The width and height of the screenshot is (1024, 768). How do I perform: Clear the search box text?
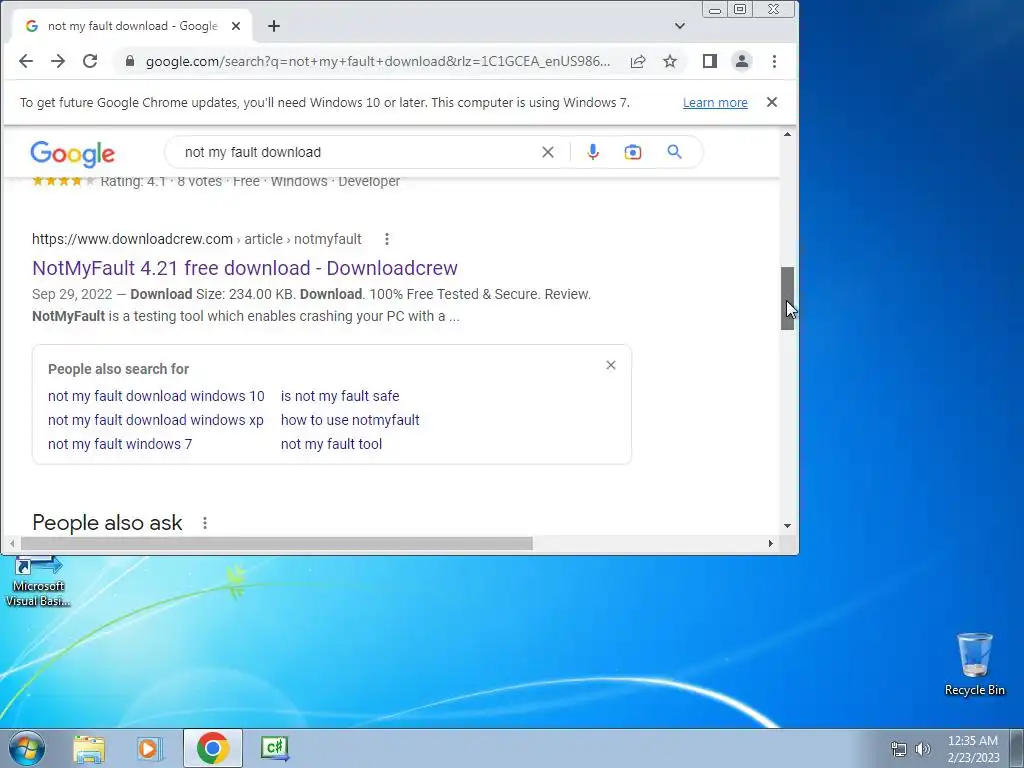[548, 152]
